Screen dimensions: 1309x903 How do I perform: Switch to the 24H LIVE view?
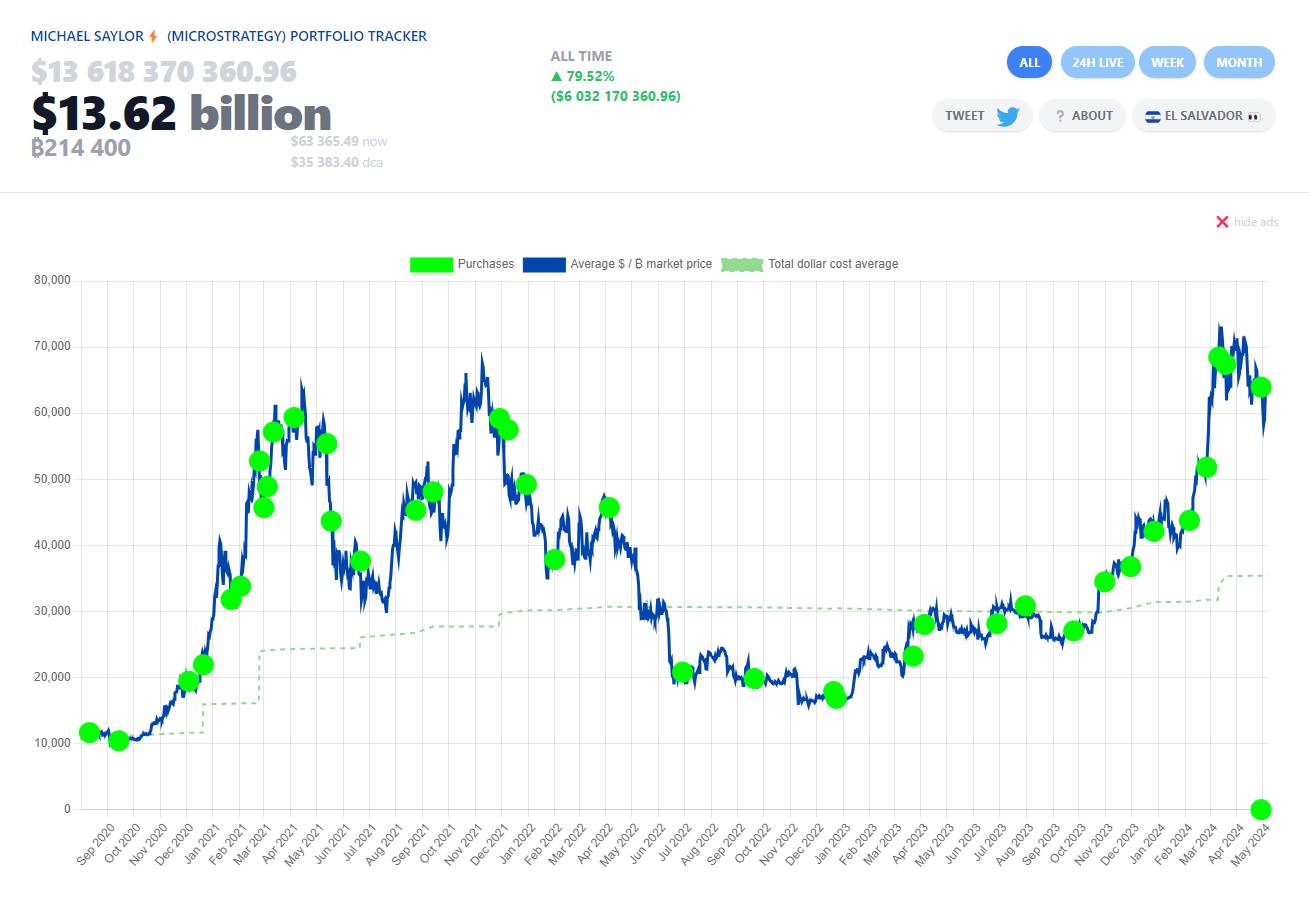[1097, 62]
